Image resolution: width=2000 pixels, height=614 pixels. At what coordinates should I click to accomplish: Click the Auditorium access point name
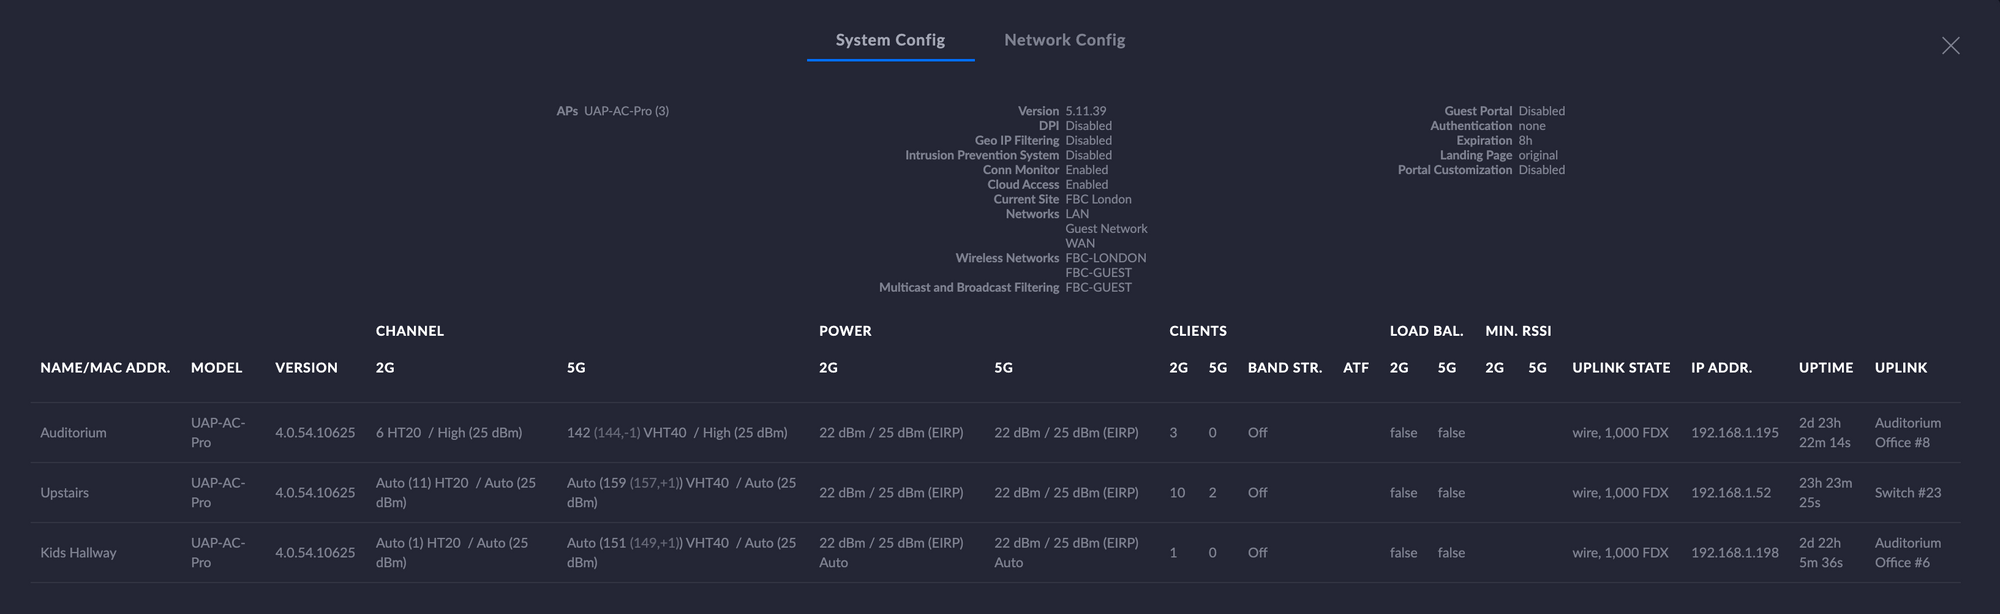(73, 433)
